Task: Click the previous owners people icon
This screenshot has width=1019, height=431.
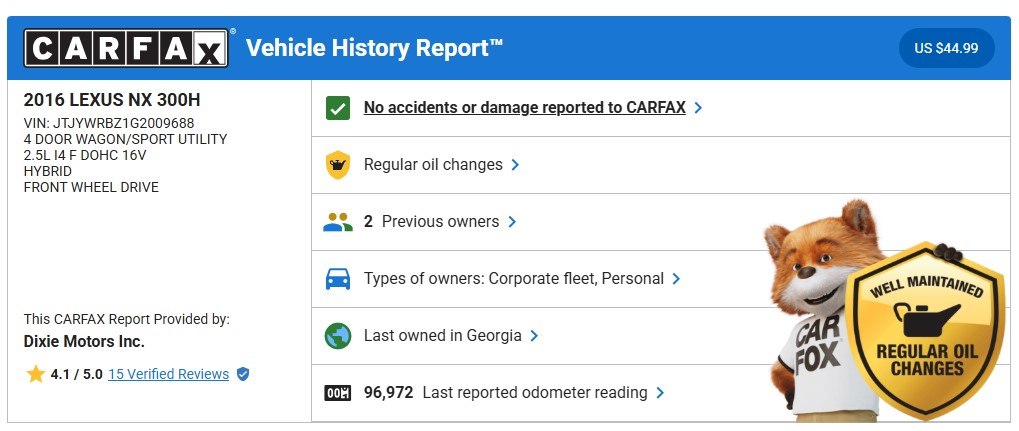Action: tap(338, 222)
